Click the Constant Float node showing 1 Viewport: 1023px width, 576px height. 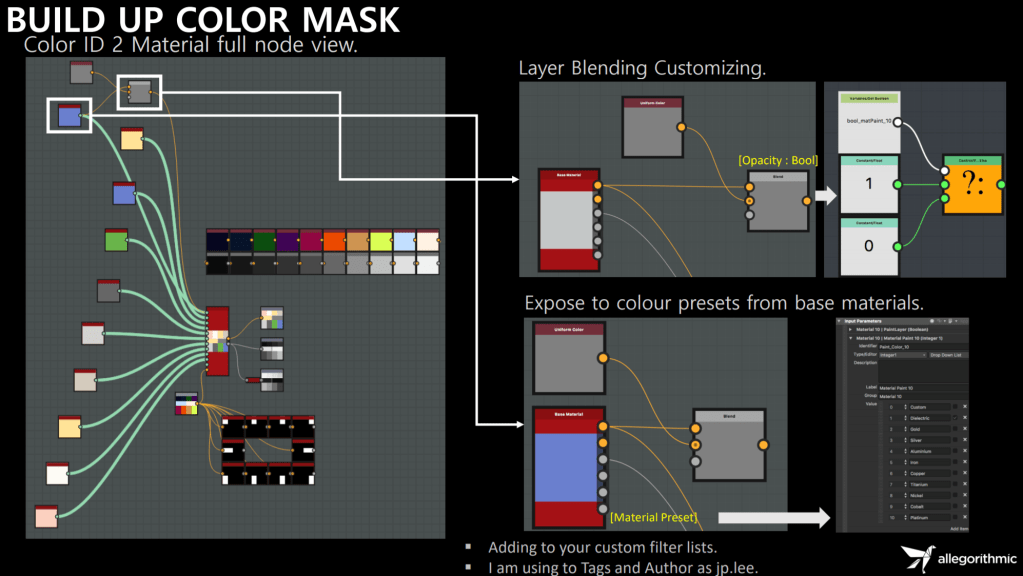click(868, 185)
